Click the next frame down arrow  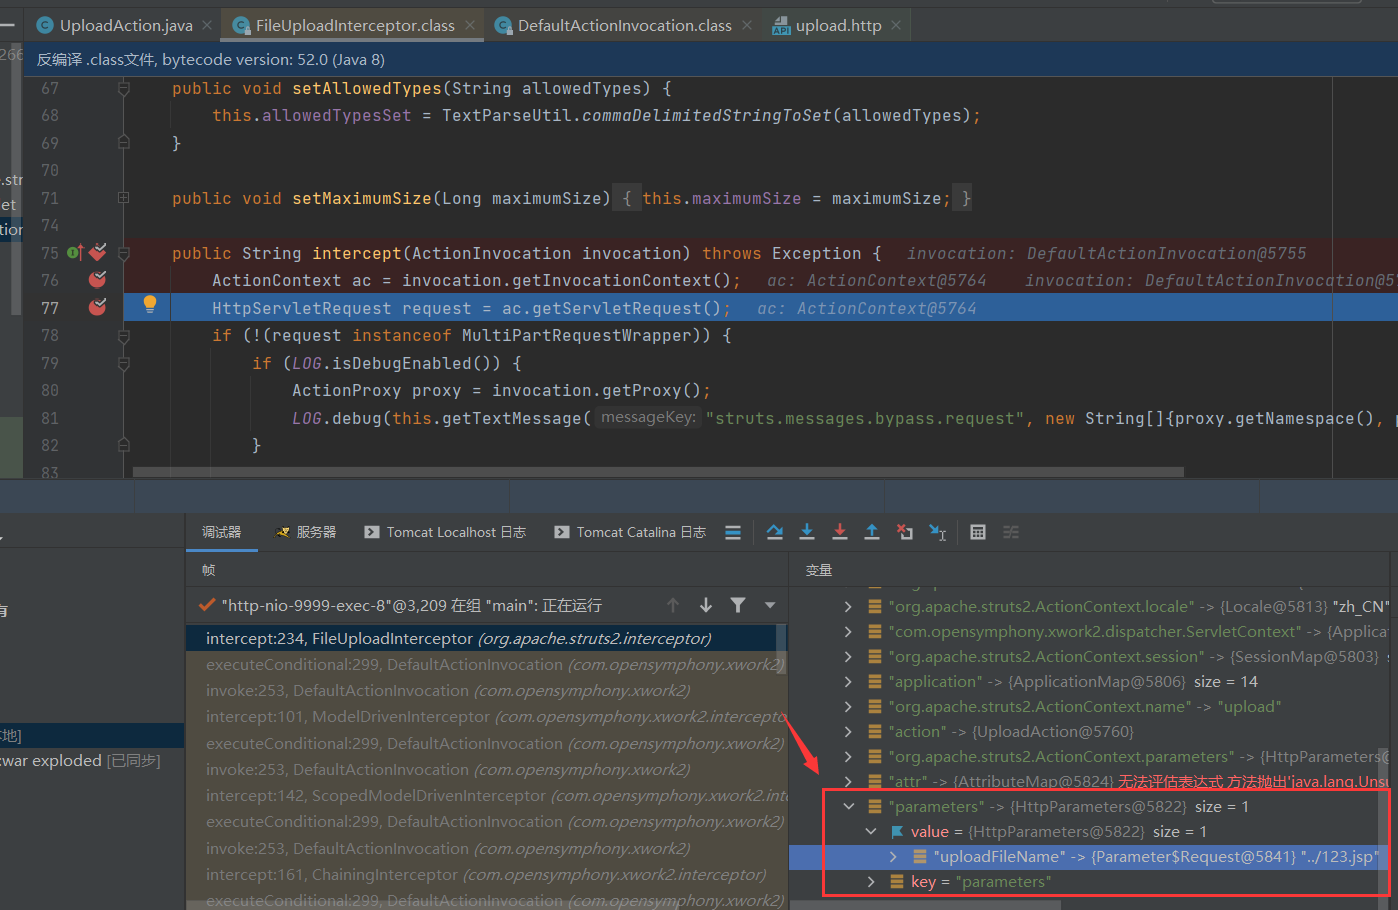point(706,605)
